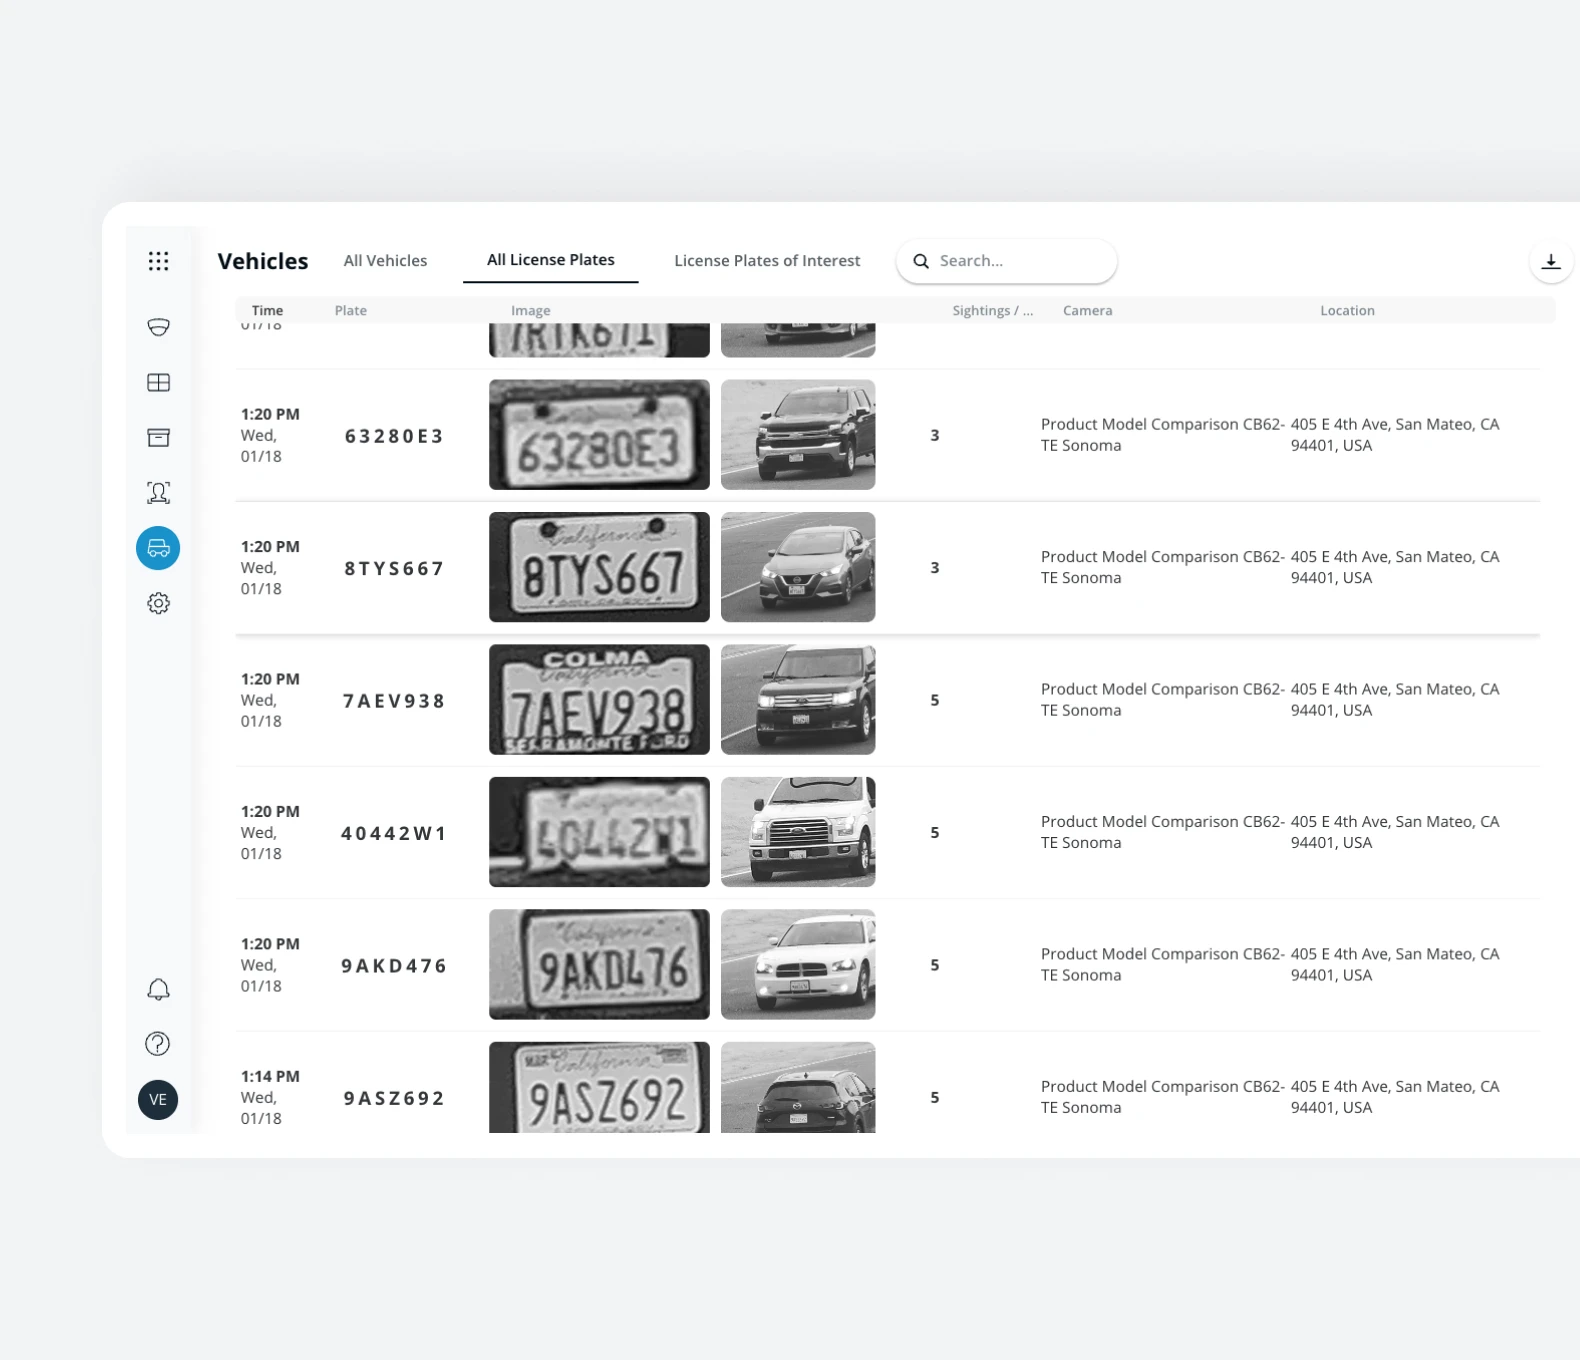Open the Settings gear icon
The height and width of the screenshot is (1360, 1580).
[x=158, y=603]
